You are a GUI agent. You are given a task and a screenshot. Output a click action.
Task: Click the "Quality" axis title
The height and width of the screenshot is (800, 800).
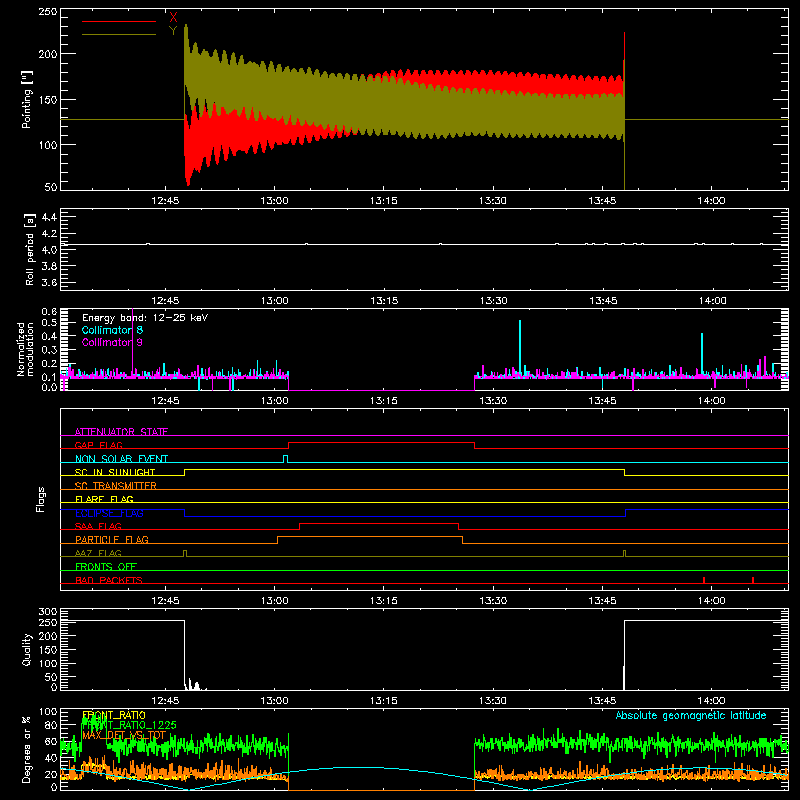27,649
